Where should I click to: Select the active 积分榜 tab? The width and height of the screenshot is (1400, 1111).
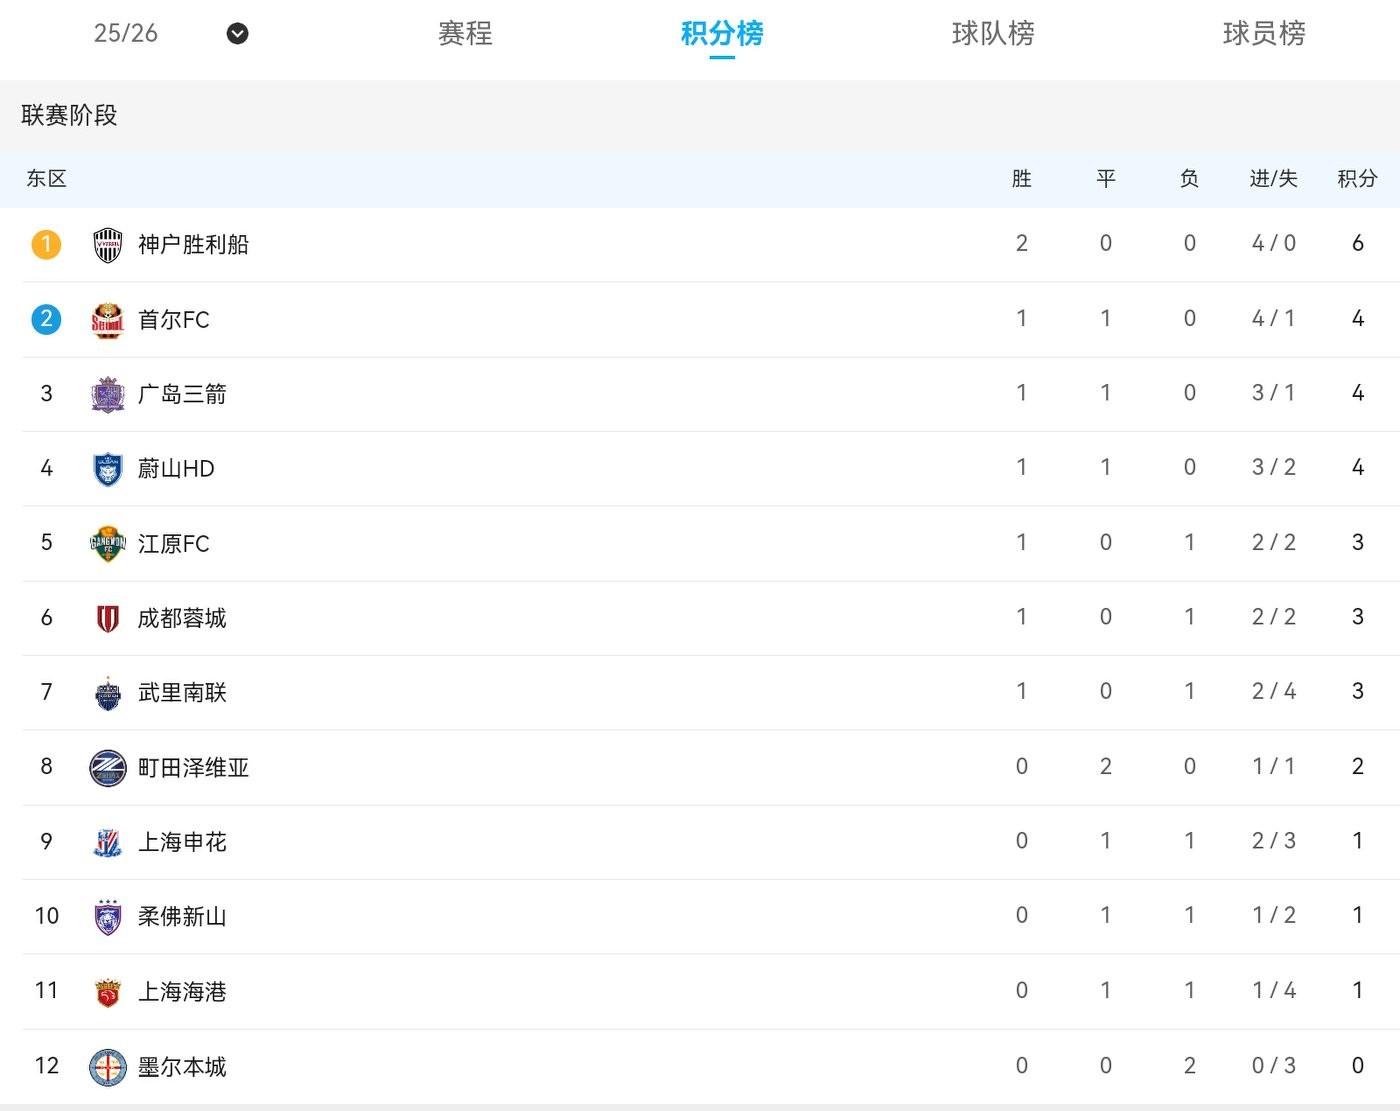pyautogui.click(x=722, y=34)
